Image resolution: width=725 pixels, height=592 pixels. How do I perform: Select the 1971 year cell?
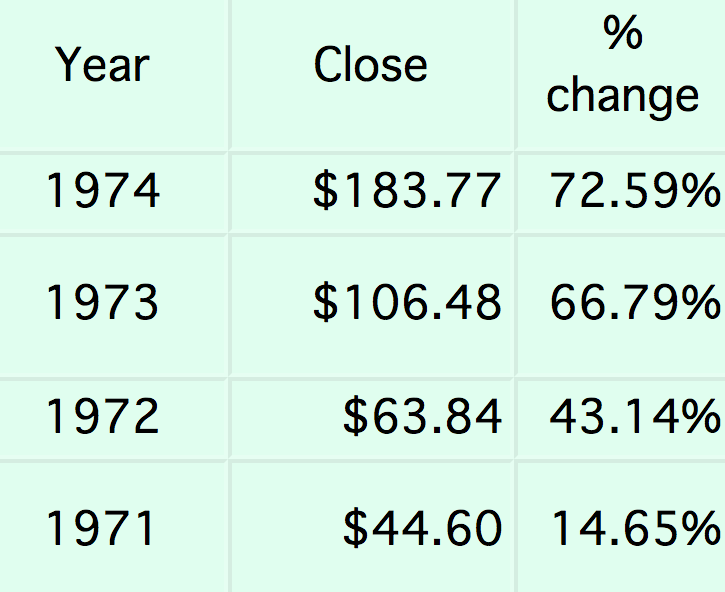103,528
